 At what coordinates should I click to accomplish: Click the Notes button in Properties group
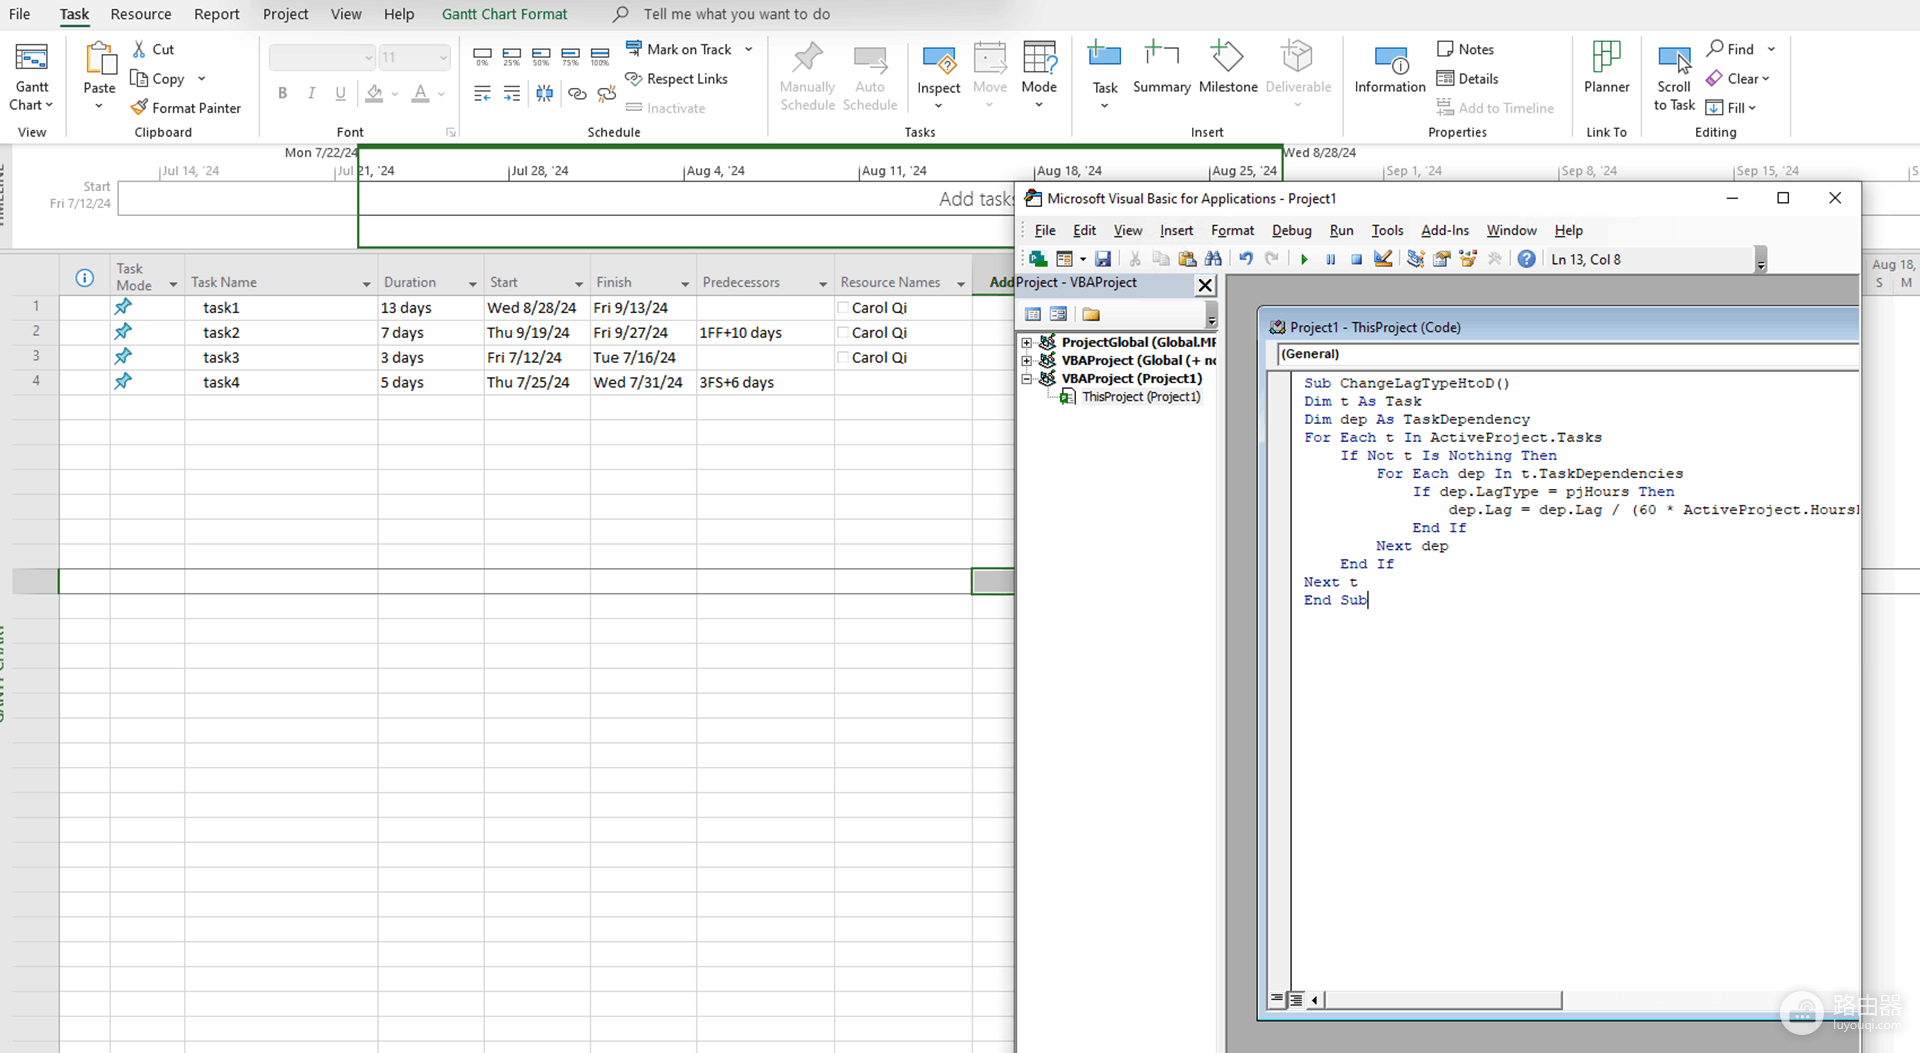coord(1465,49)
